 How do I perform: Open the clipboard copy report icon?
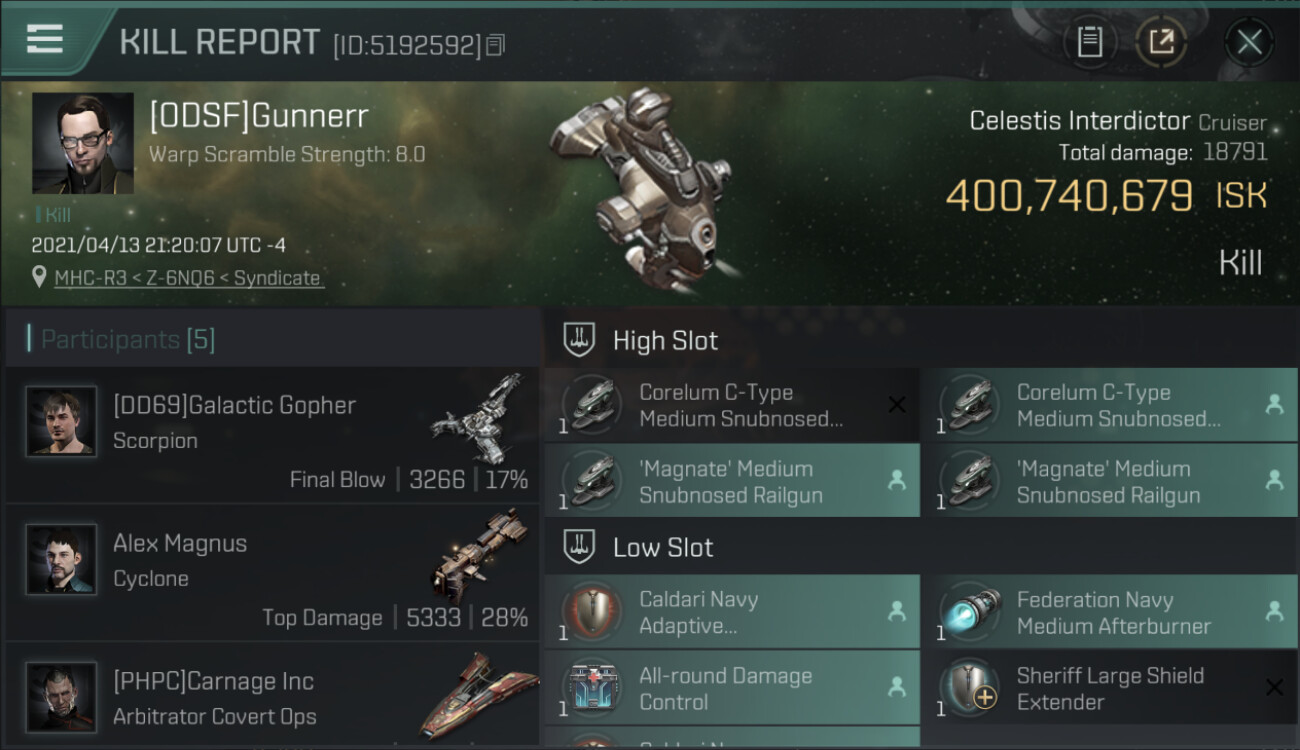click(x=1089, y=42)
